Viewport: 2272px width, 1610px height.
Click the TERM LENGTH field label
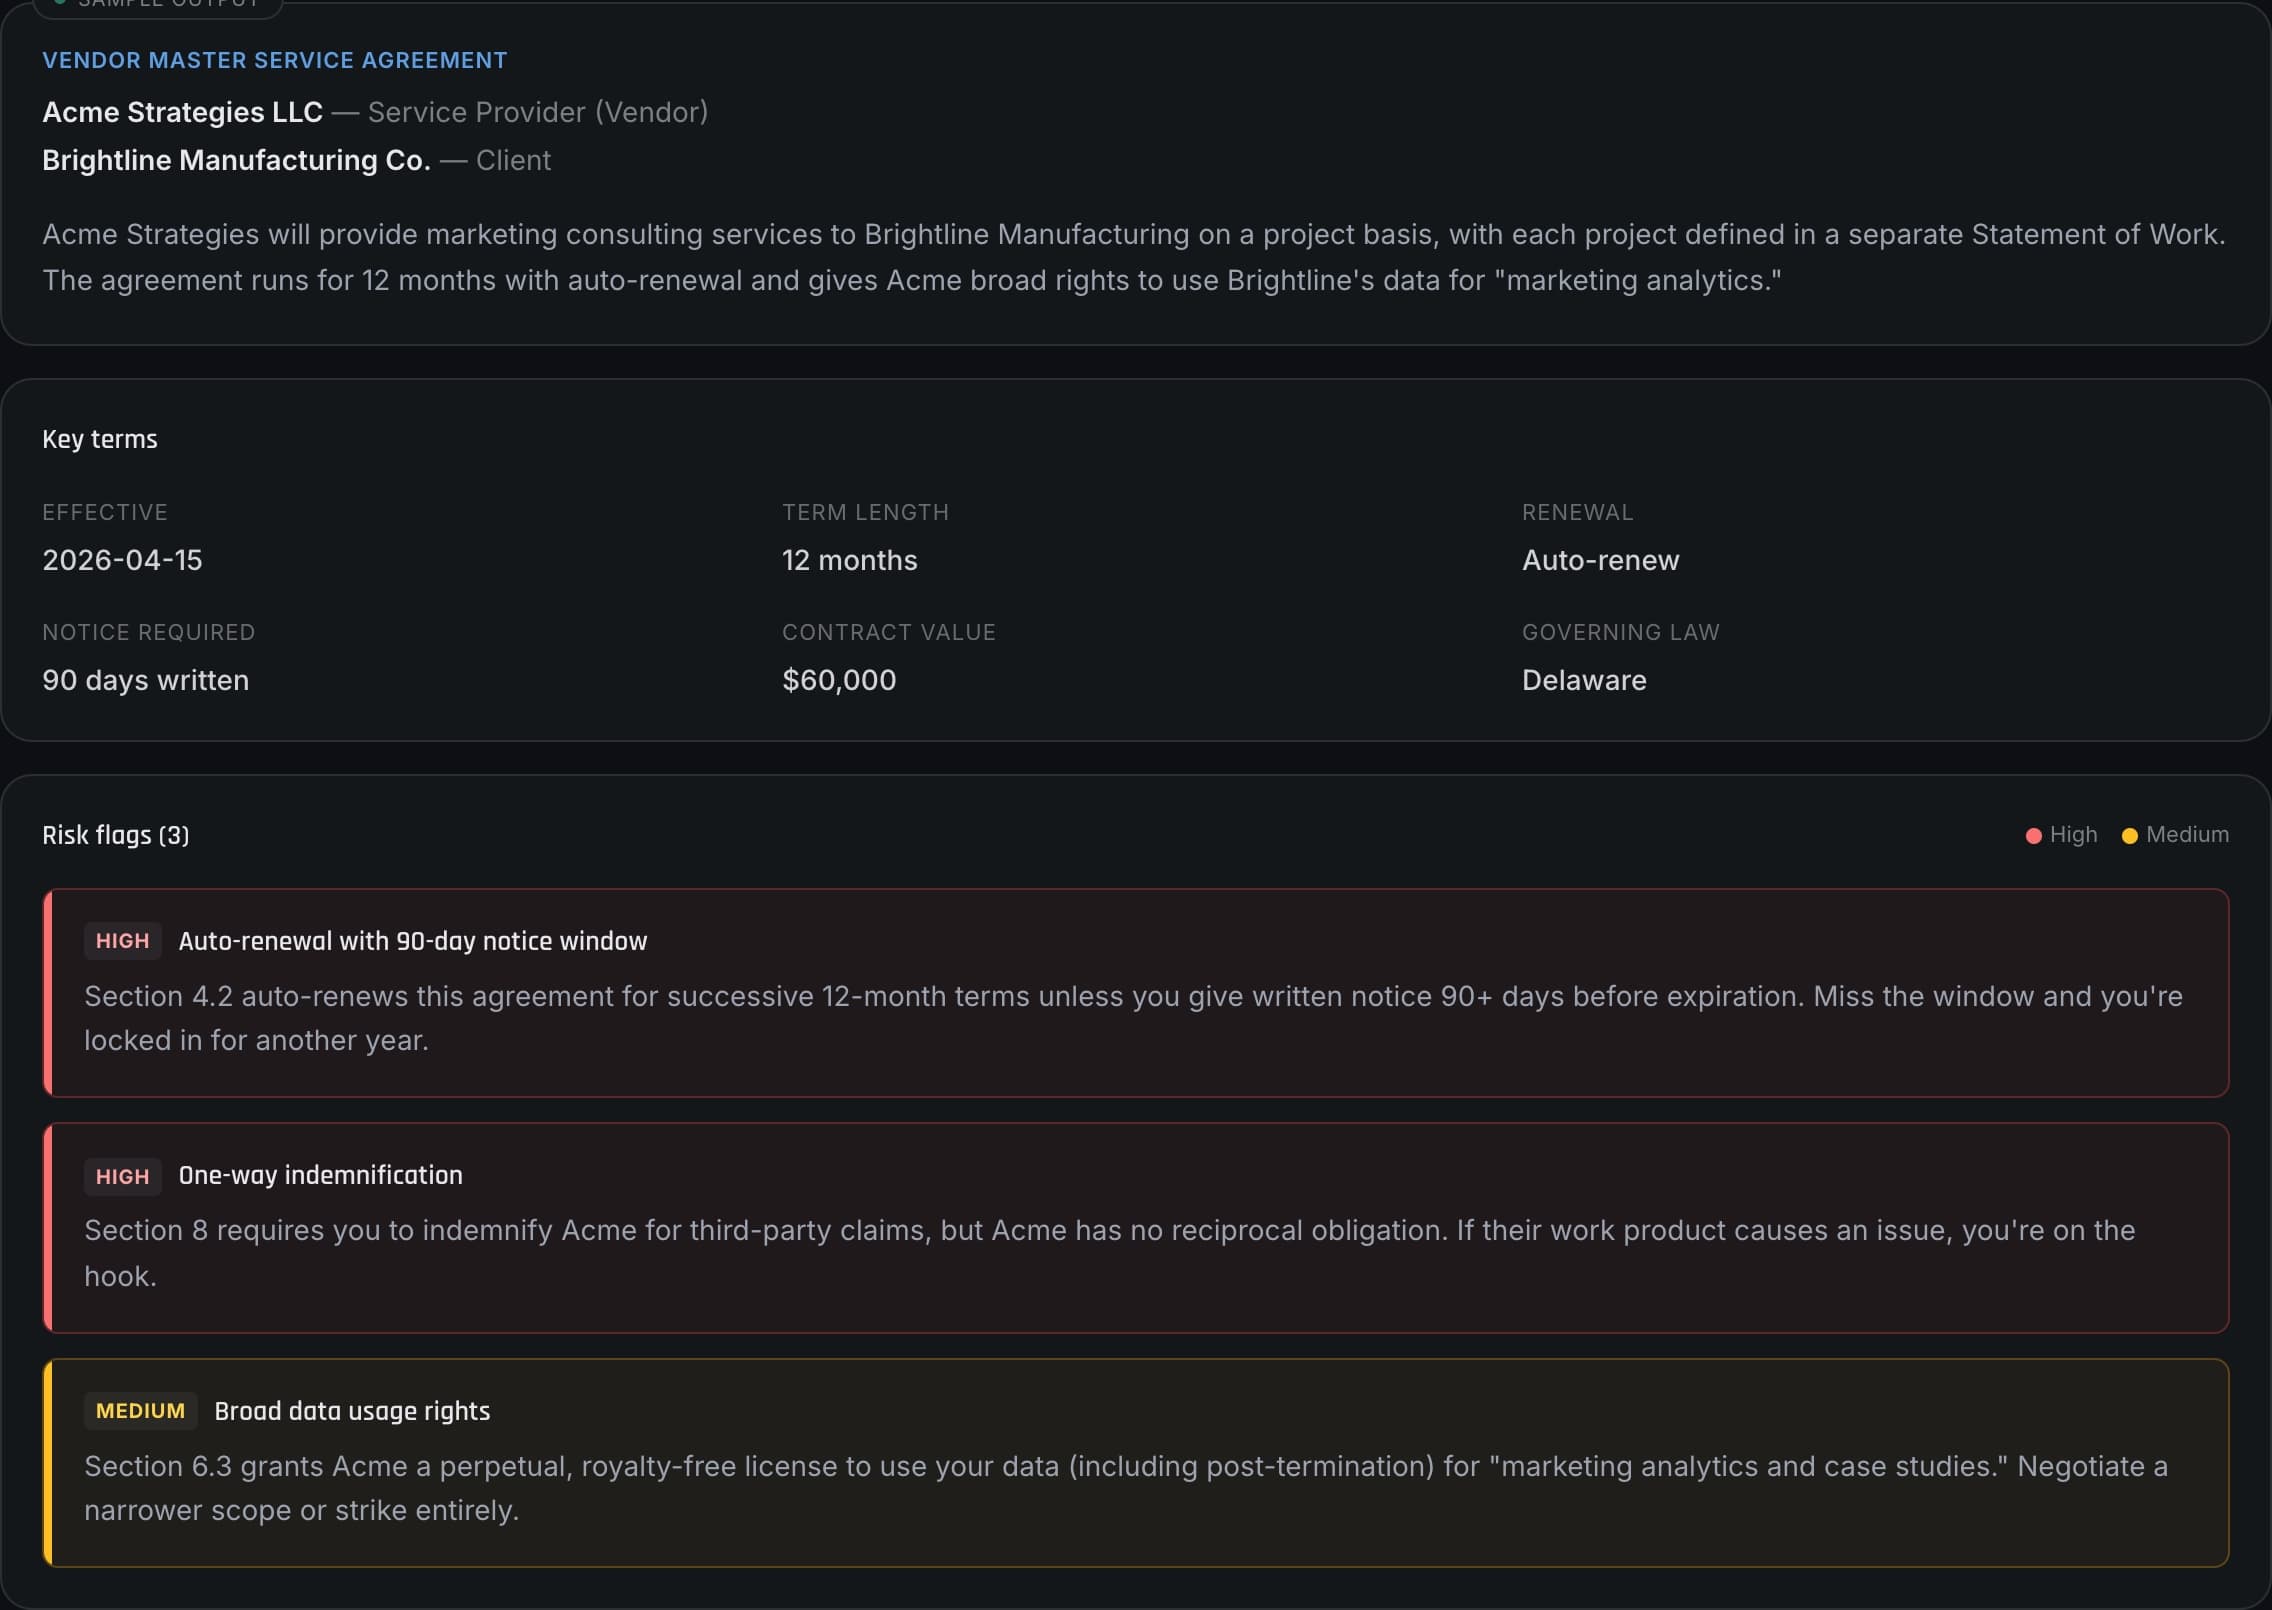(865, 512)
